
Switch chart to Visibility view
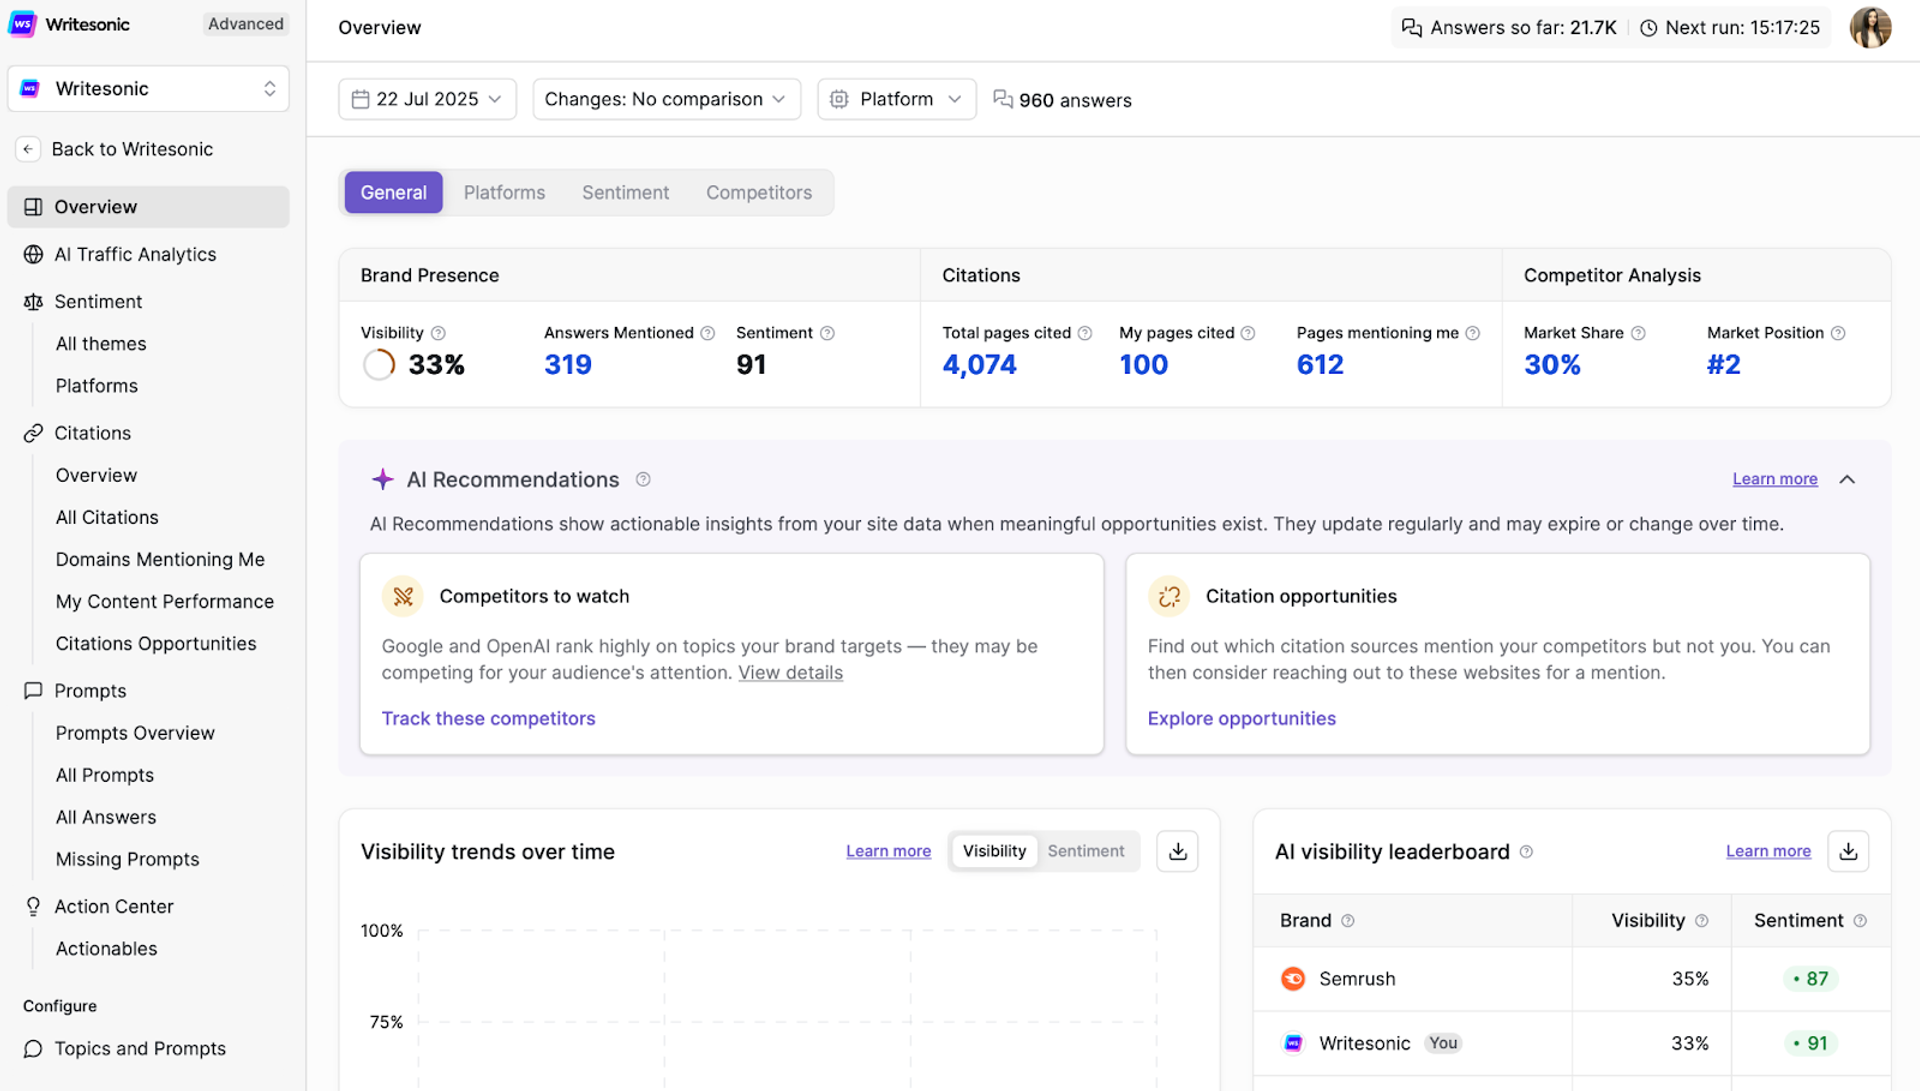coord(994,851)
